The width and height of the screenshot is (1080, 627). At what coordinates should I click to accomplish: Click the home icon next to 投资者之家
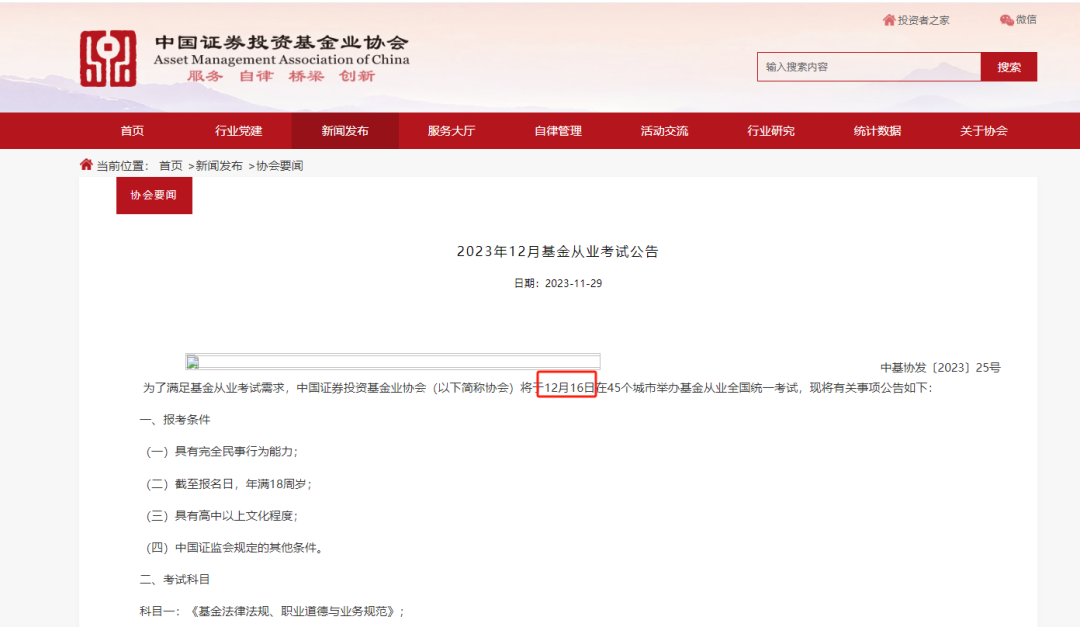[x=888, y=19]
